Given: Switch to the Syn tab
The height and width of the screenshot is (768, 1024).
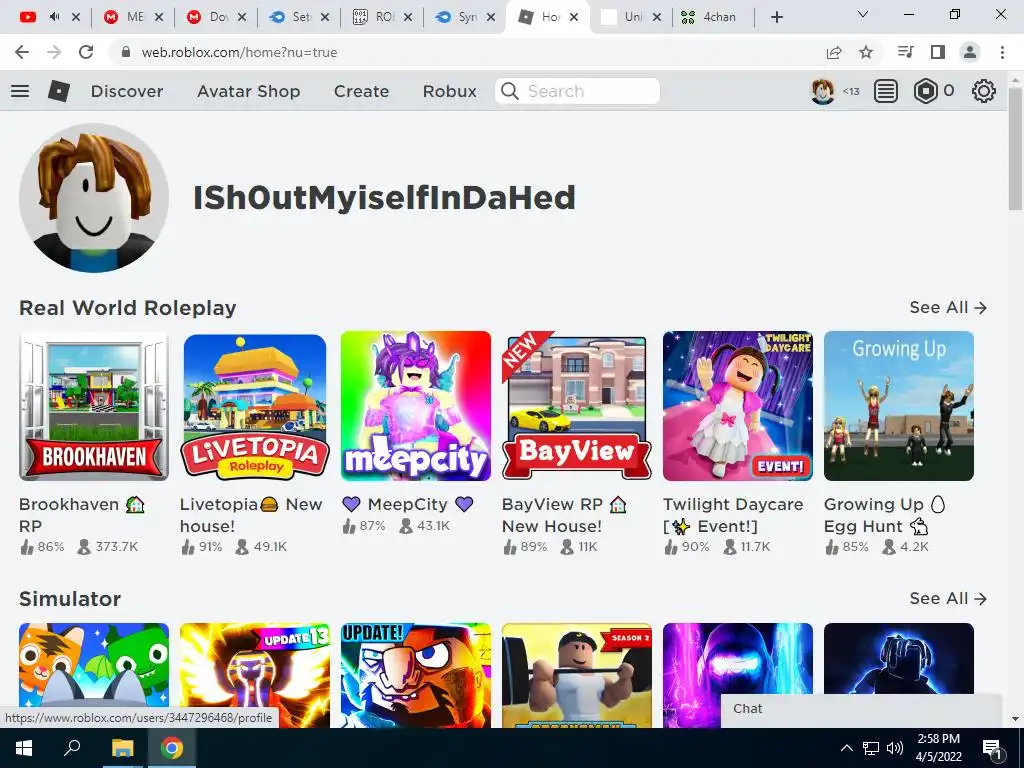Looking at the screenshot, I should [x=465, y=17].
